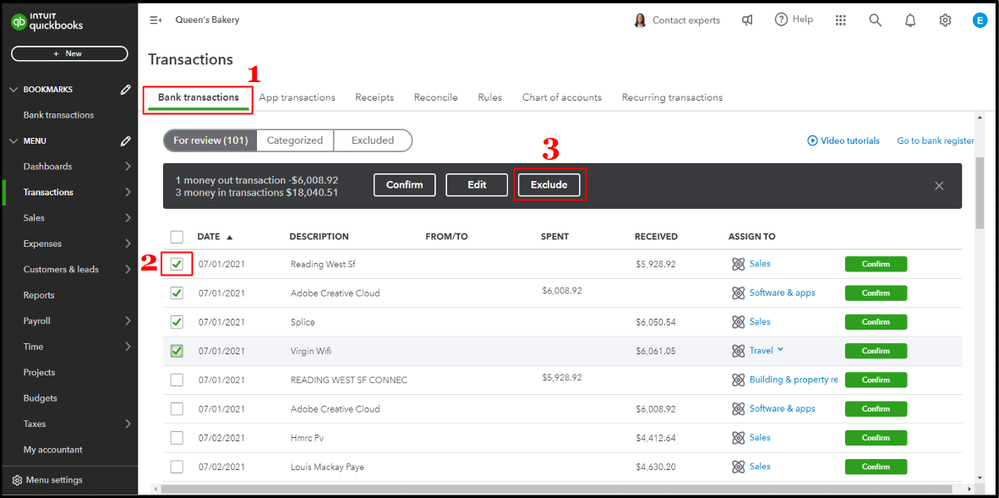Open the settings gear icon

[x=945, y=20]
